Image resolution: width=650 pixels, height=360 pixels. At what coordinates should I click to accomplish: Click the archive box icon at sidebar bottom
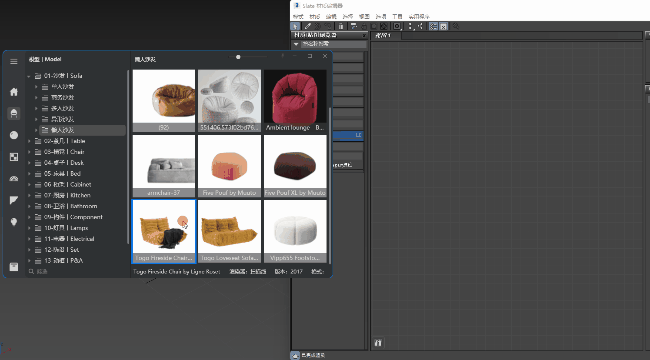14,267
